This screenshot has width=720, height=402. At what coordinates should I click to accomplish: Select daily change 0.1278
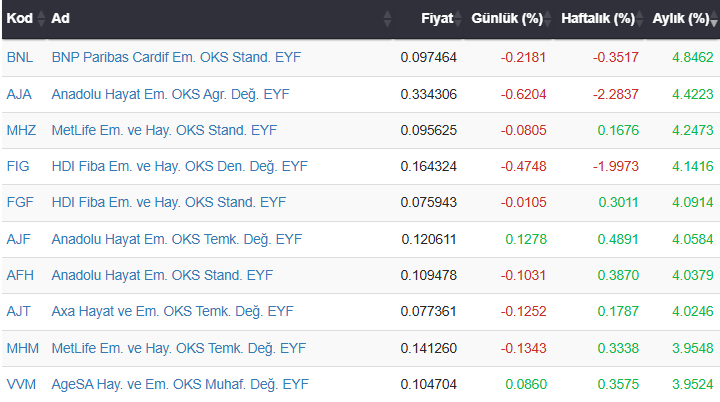[x=526, y=239]
